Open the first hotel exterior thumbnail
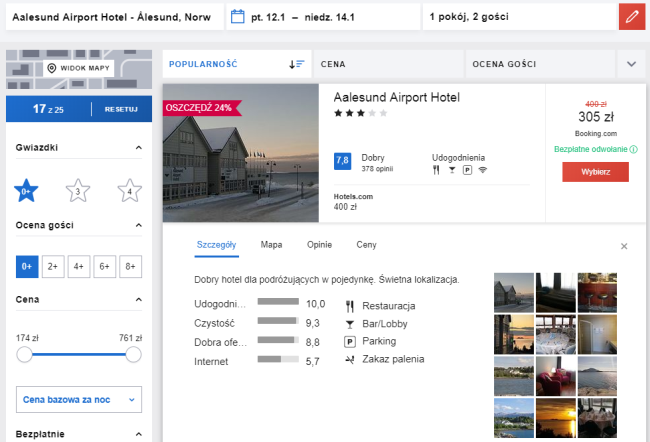The image size is (650, 442). click(x=514, y=292)
